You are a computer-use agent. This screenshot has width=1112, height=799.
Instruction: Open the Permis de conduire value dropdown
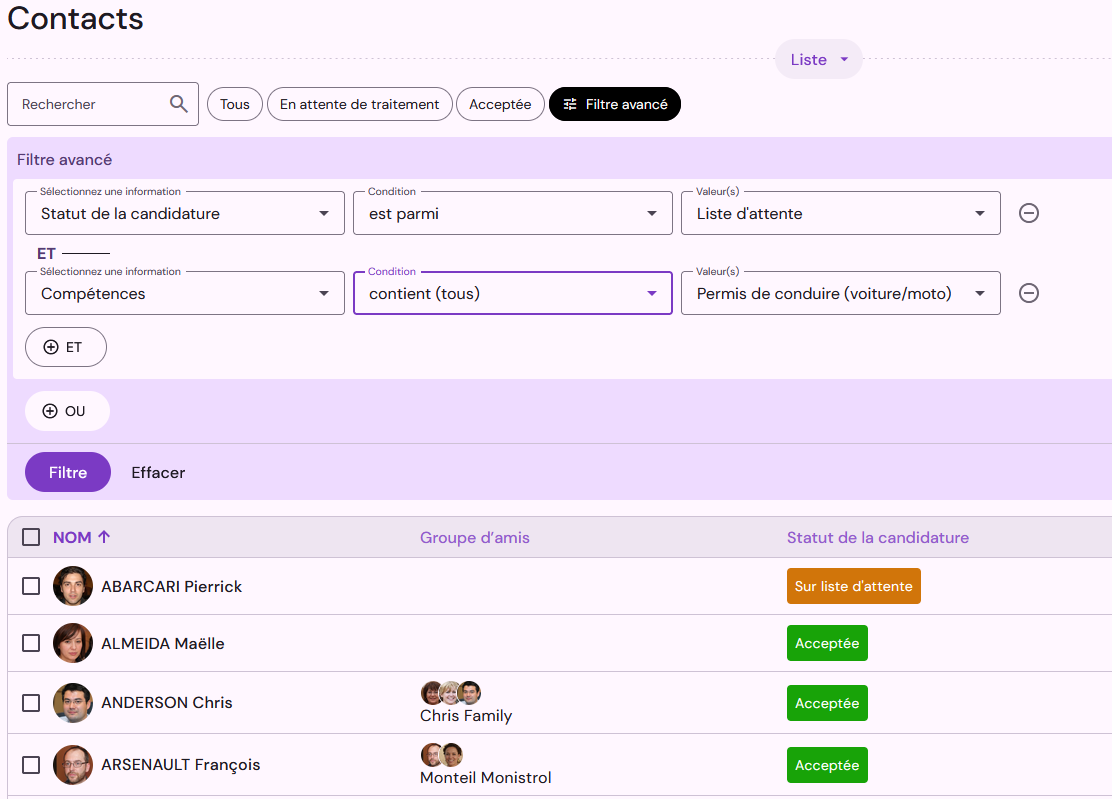(x=840, y=294)
